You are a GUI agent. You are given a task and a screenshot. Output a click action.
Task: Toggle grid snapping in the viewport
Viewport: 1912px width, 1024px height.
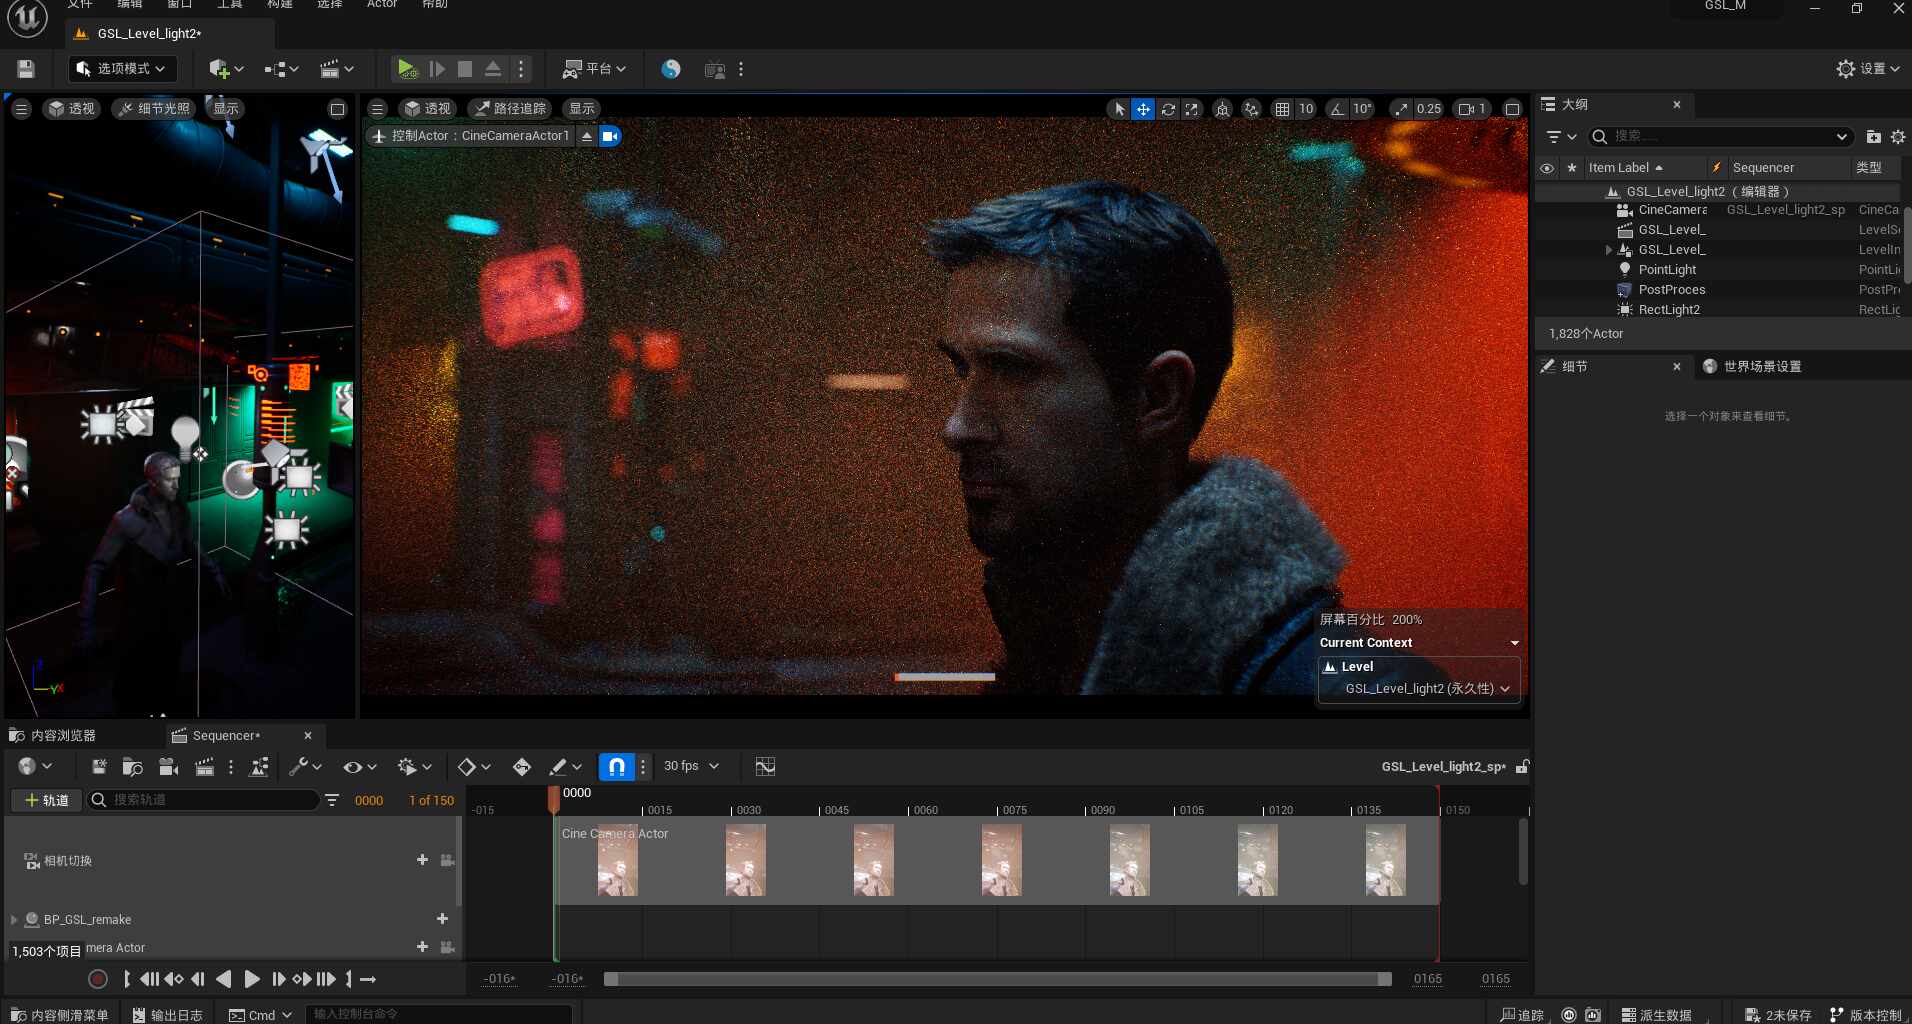(x=1282, y=109)
